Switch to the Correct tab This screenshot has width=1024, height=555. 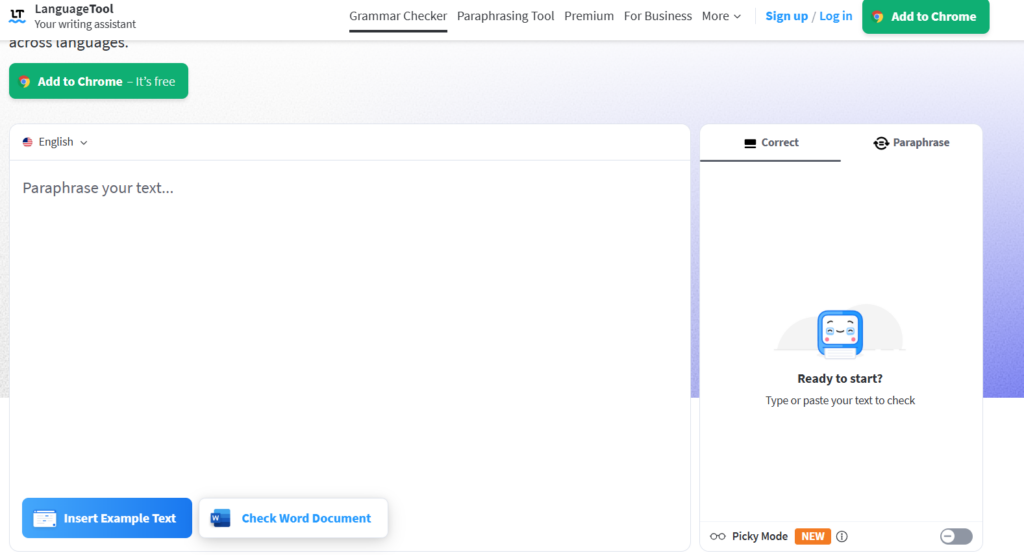click(x=771, y=142)
